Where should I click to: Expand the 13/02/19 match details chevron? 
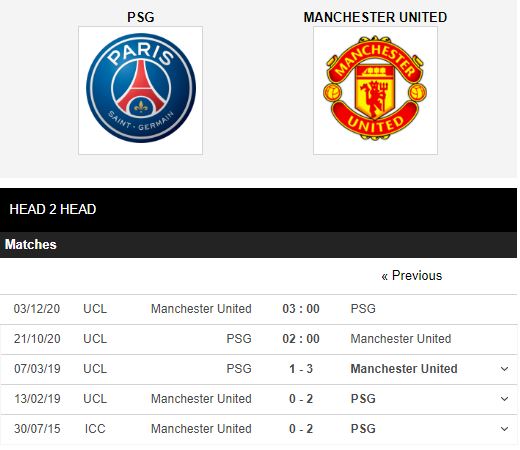coord(504,399)
